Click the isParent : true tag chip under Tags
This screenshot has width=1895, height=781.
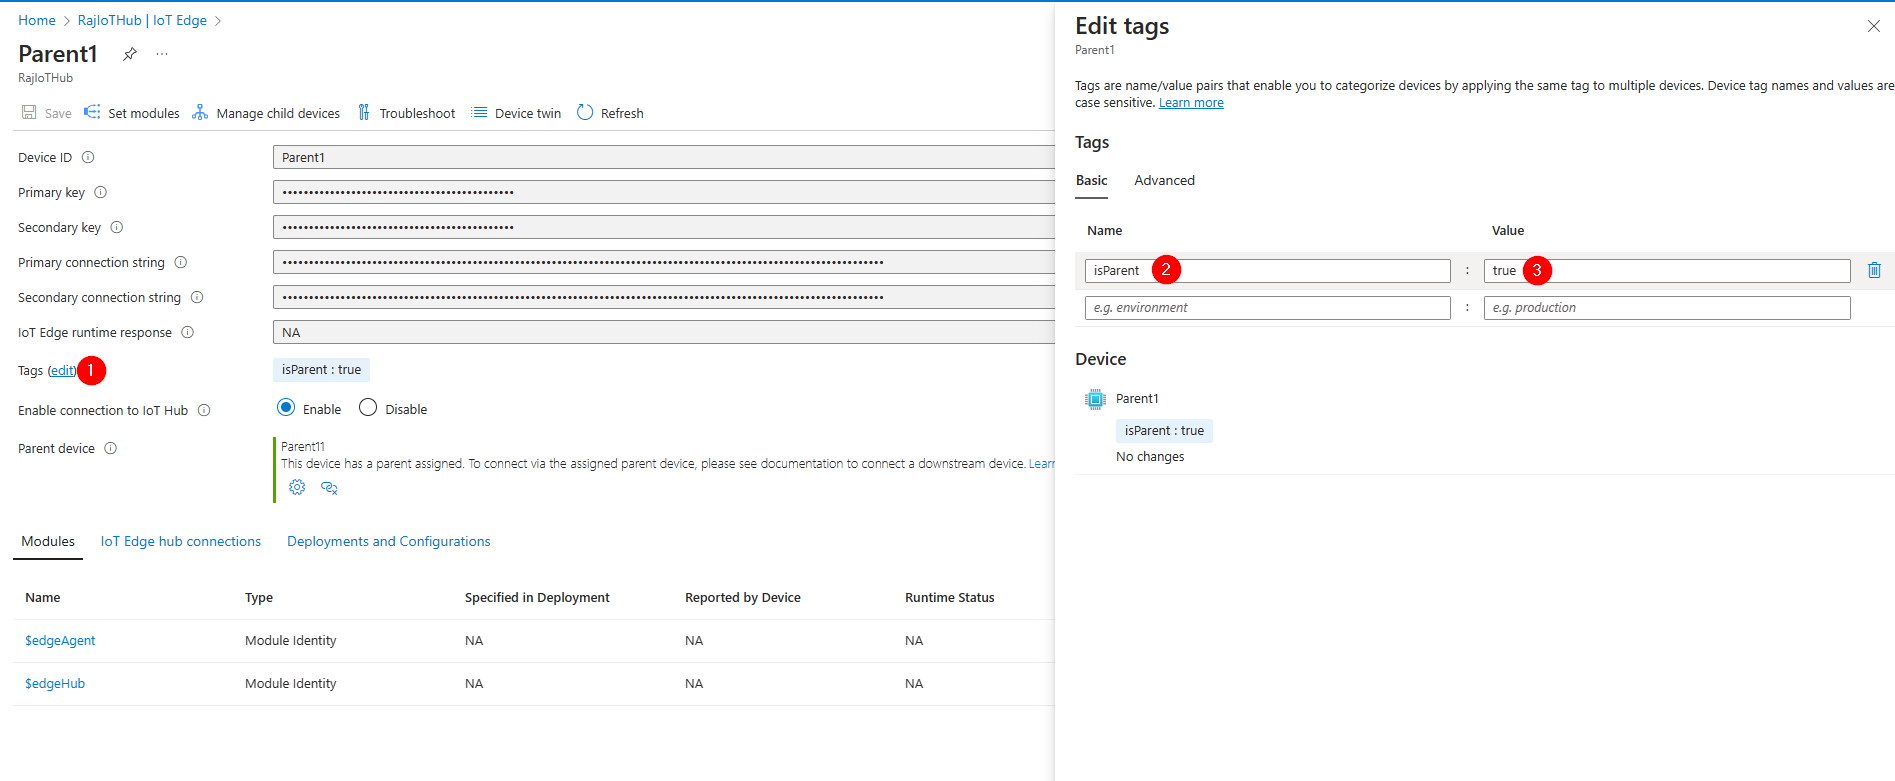tap(321, 370)
